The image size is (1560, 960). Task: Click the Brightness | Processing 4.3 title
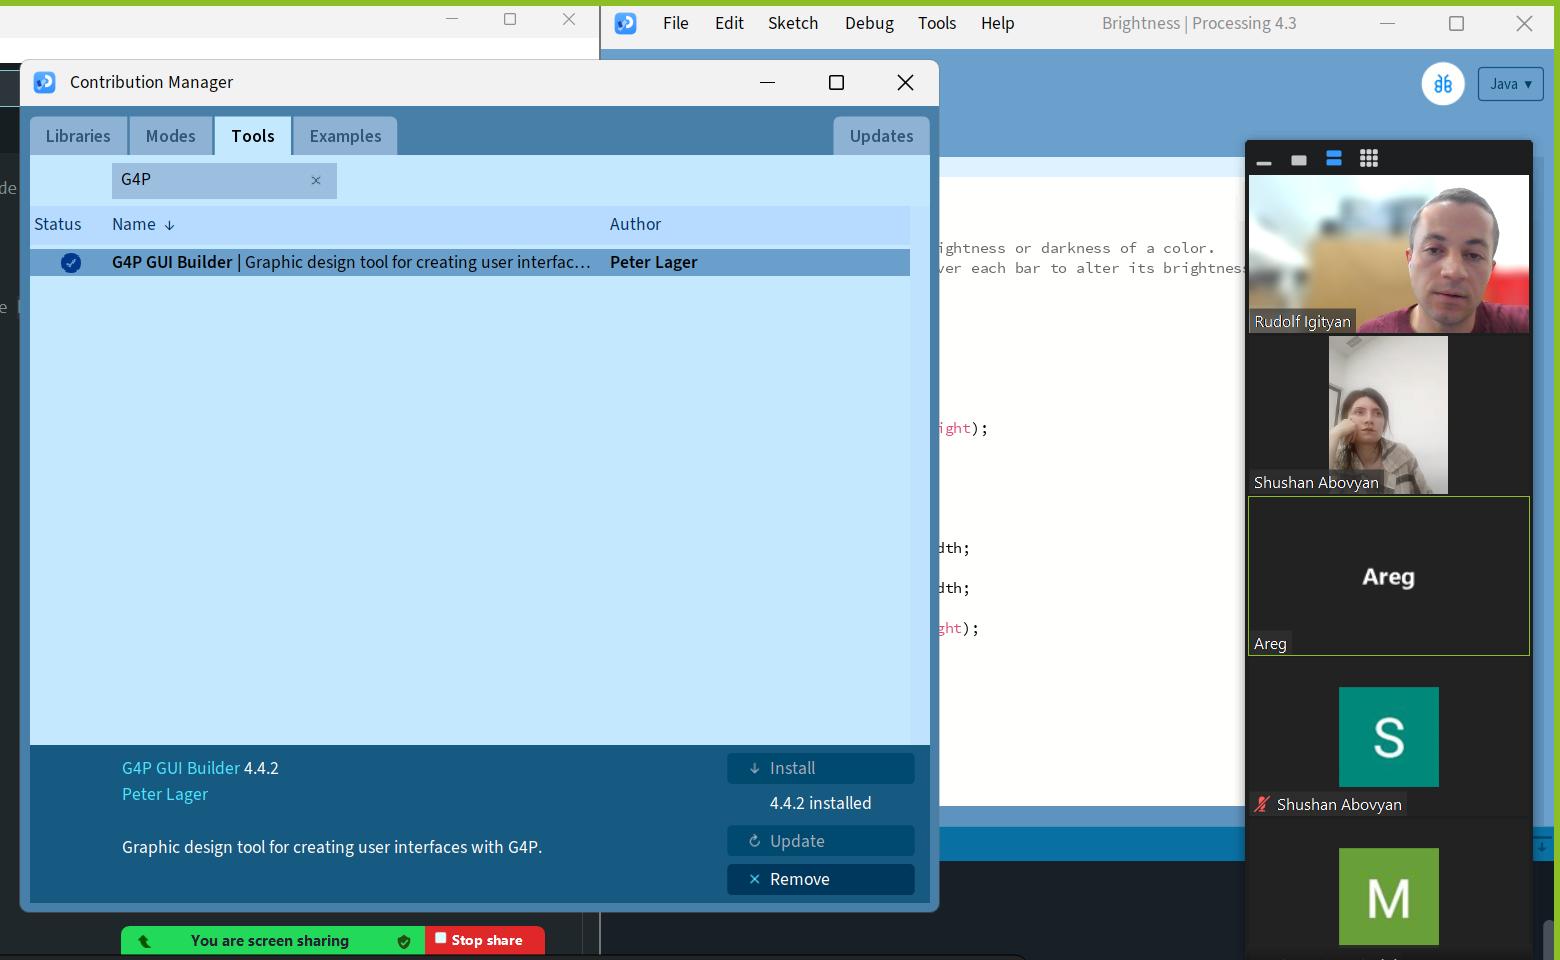pos(1199,23)
